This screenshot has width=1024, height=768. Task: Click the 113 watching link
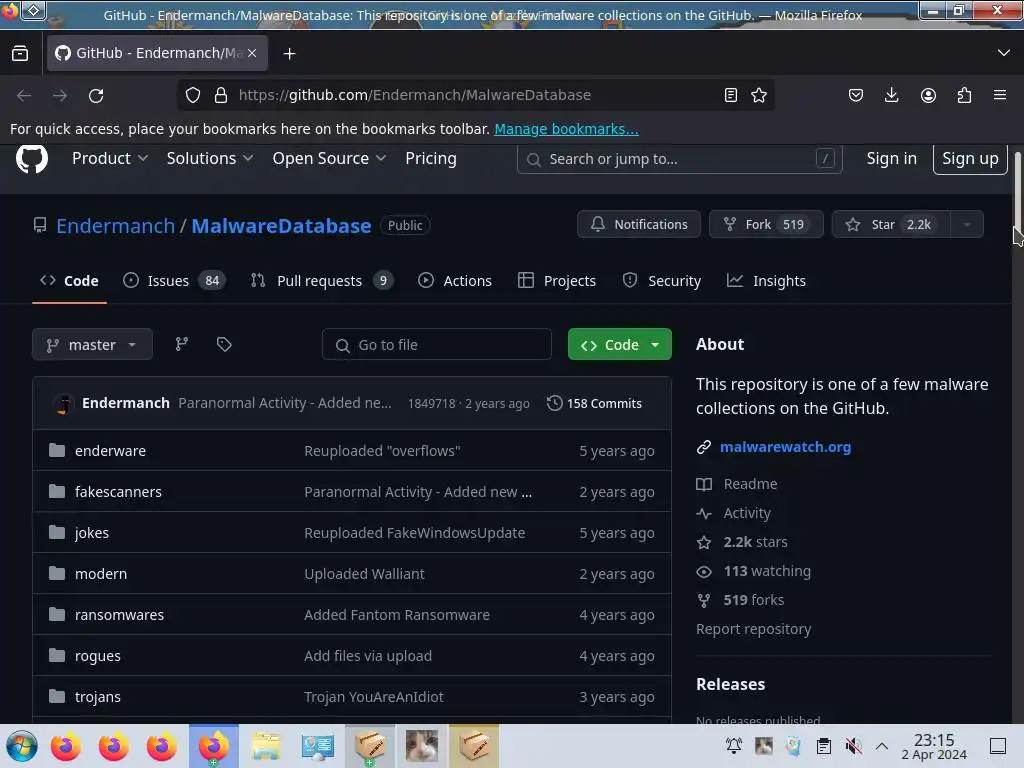click(767, 571)
